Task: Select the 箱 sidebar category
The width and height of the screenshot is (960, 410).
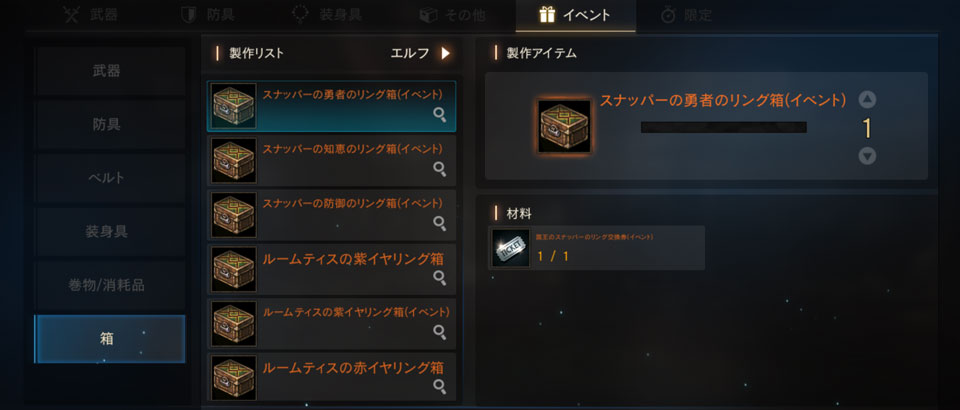Action: pyautogui.click(x=110, y=339)
